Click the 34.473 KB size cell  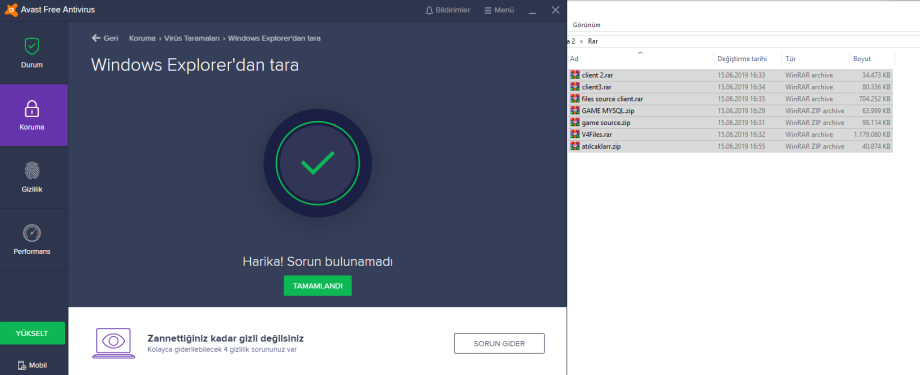pos(877,75)
